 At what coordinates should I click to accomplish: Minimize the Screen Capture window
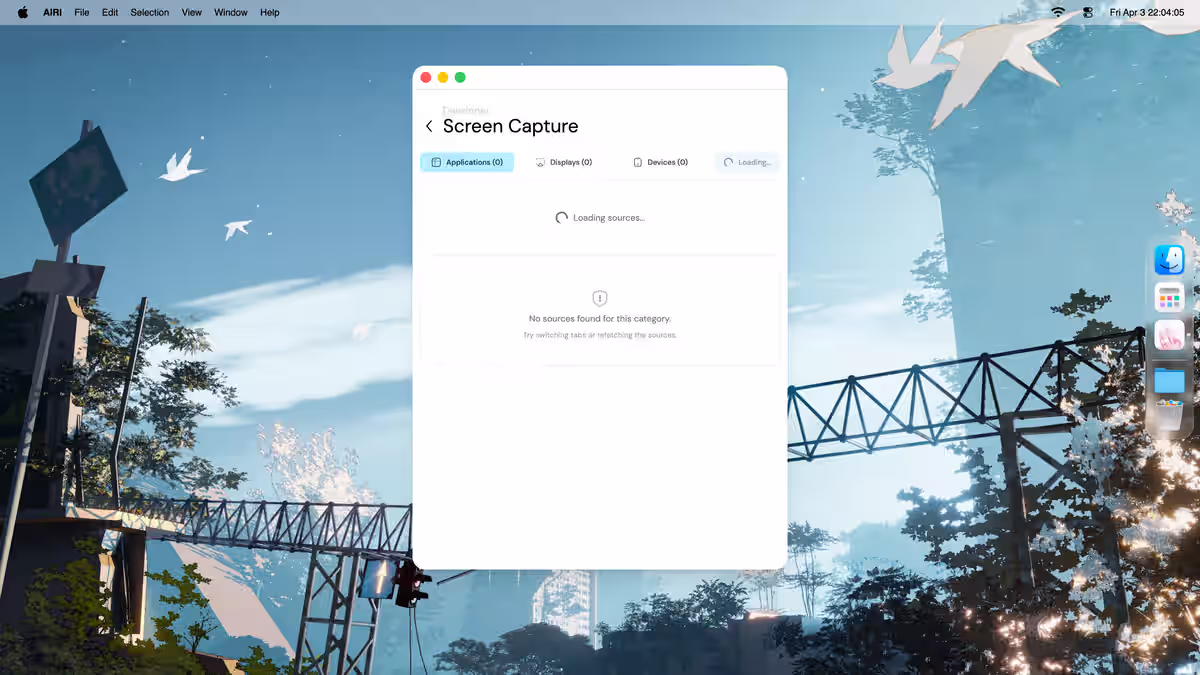pyautogui.click(x=443, y=78)
